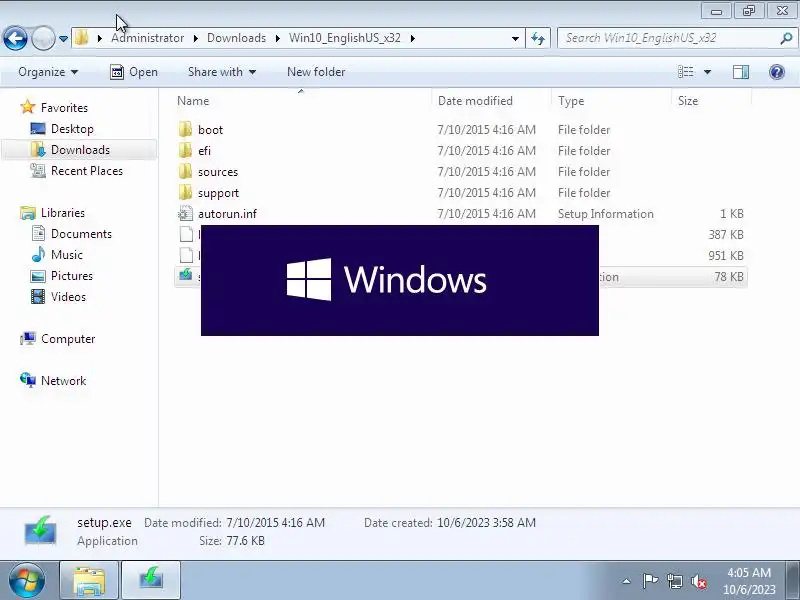Click Open on the toolbar
This screenshot has height=600, width=800.
[134, 72]
